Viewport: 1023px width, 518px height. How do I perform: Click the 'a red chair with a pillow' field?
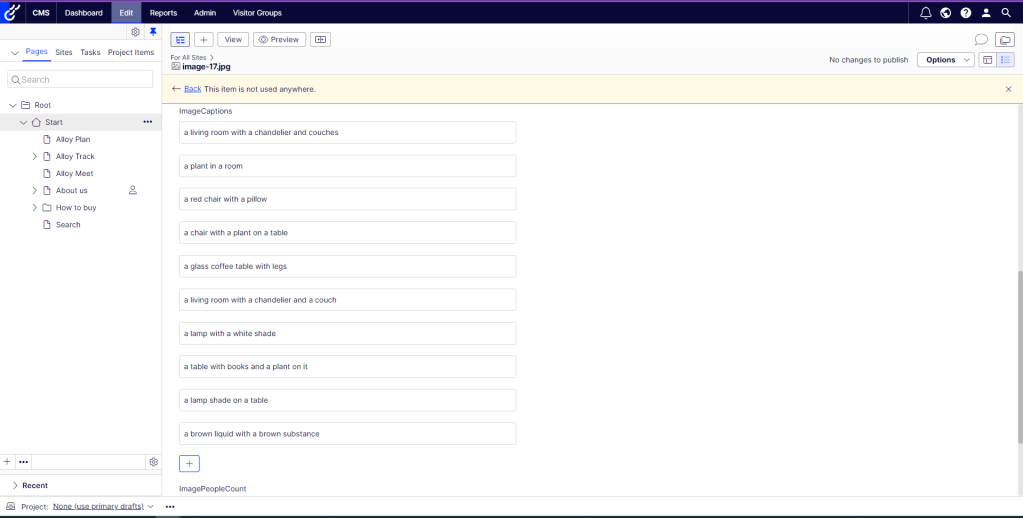tap(347, 199)
